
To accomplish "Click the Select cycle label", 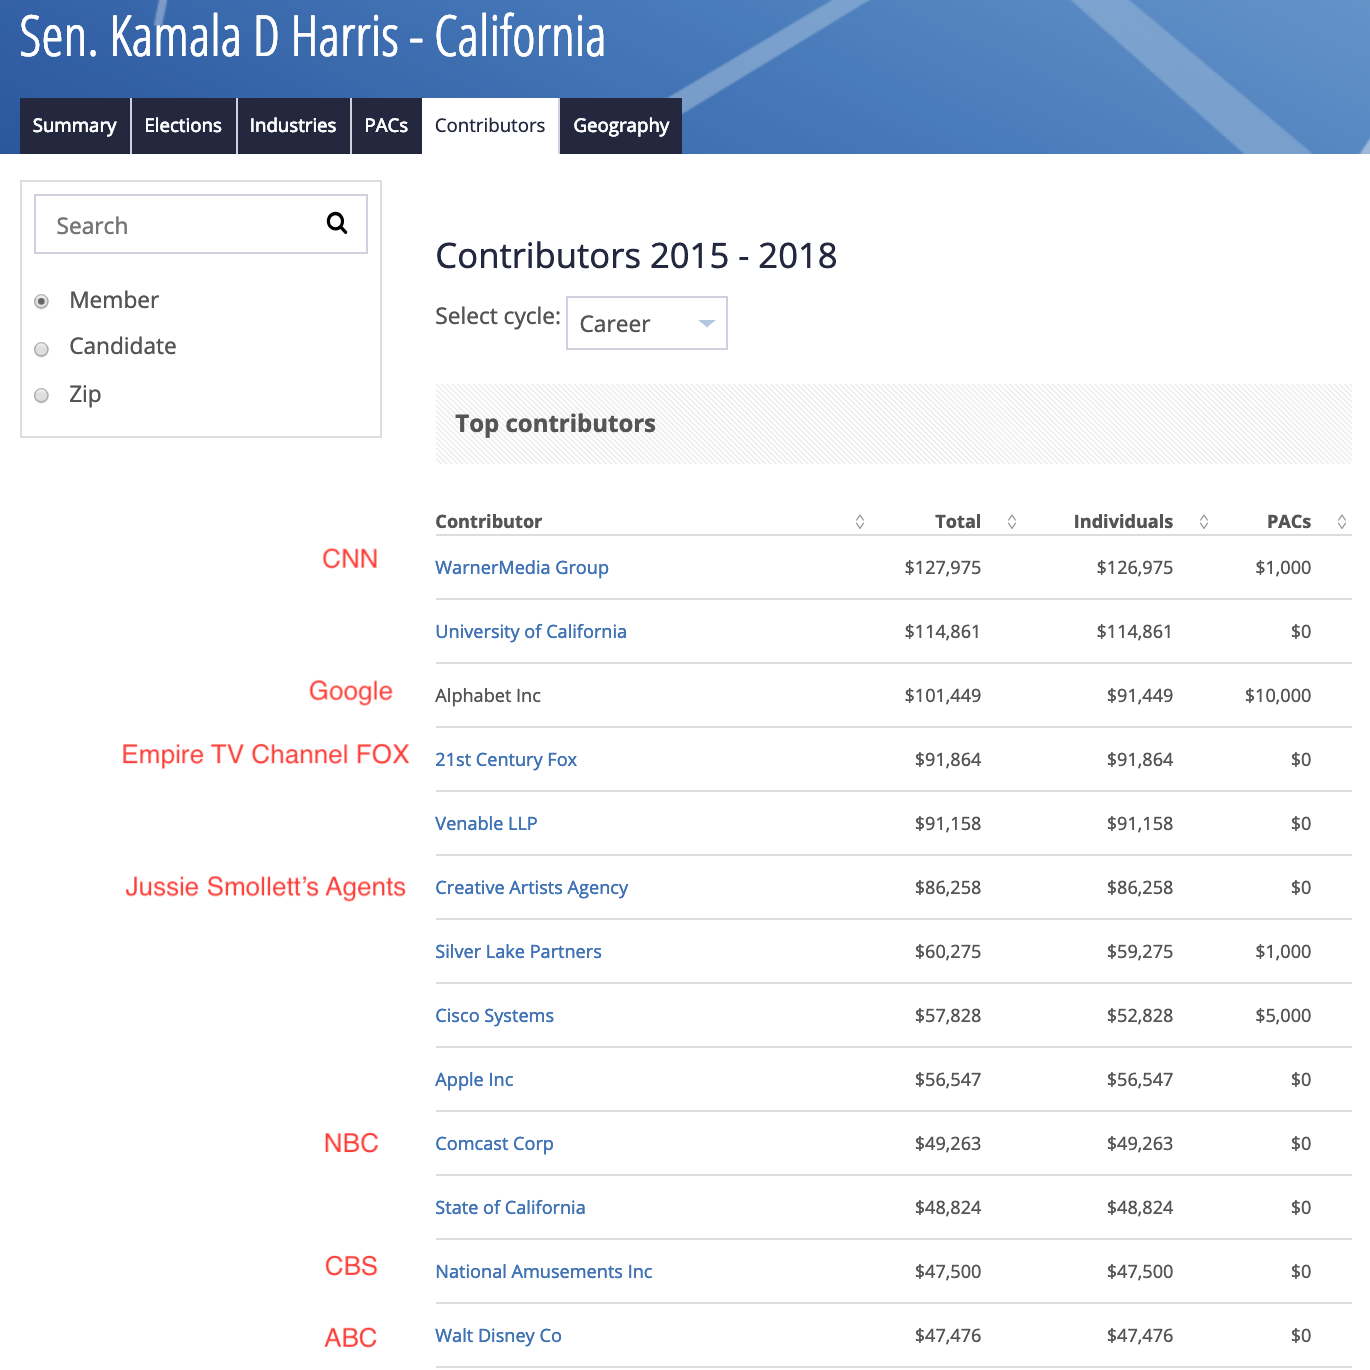I will pyautogui.click(x=498, y=317).
